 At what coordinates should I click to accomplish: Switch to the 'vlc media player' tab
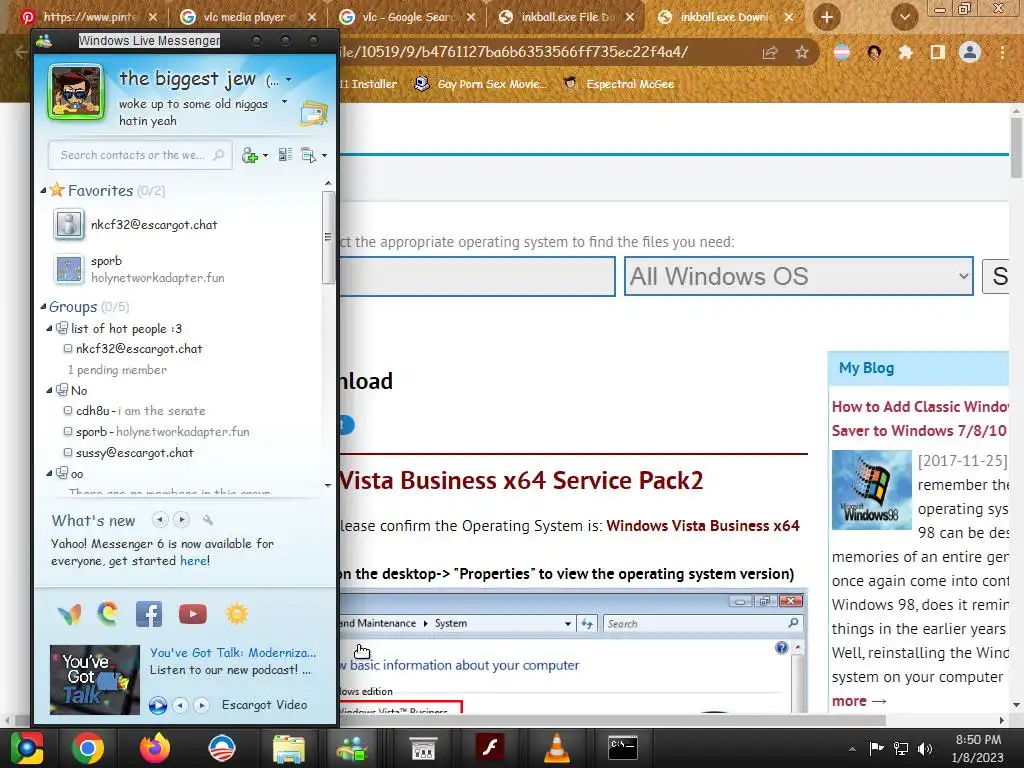(248, 17)
